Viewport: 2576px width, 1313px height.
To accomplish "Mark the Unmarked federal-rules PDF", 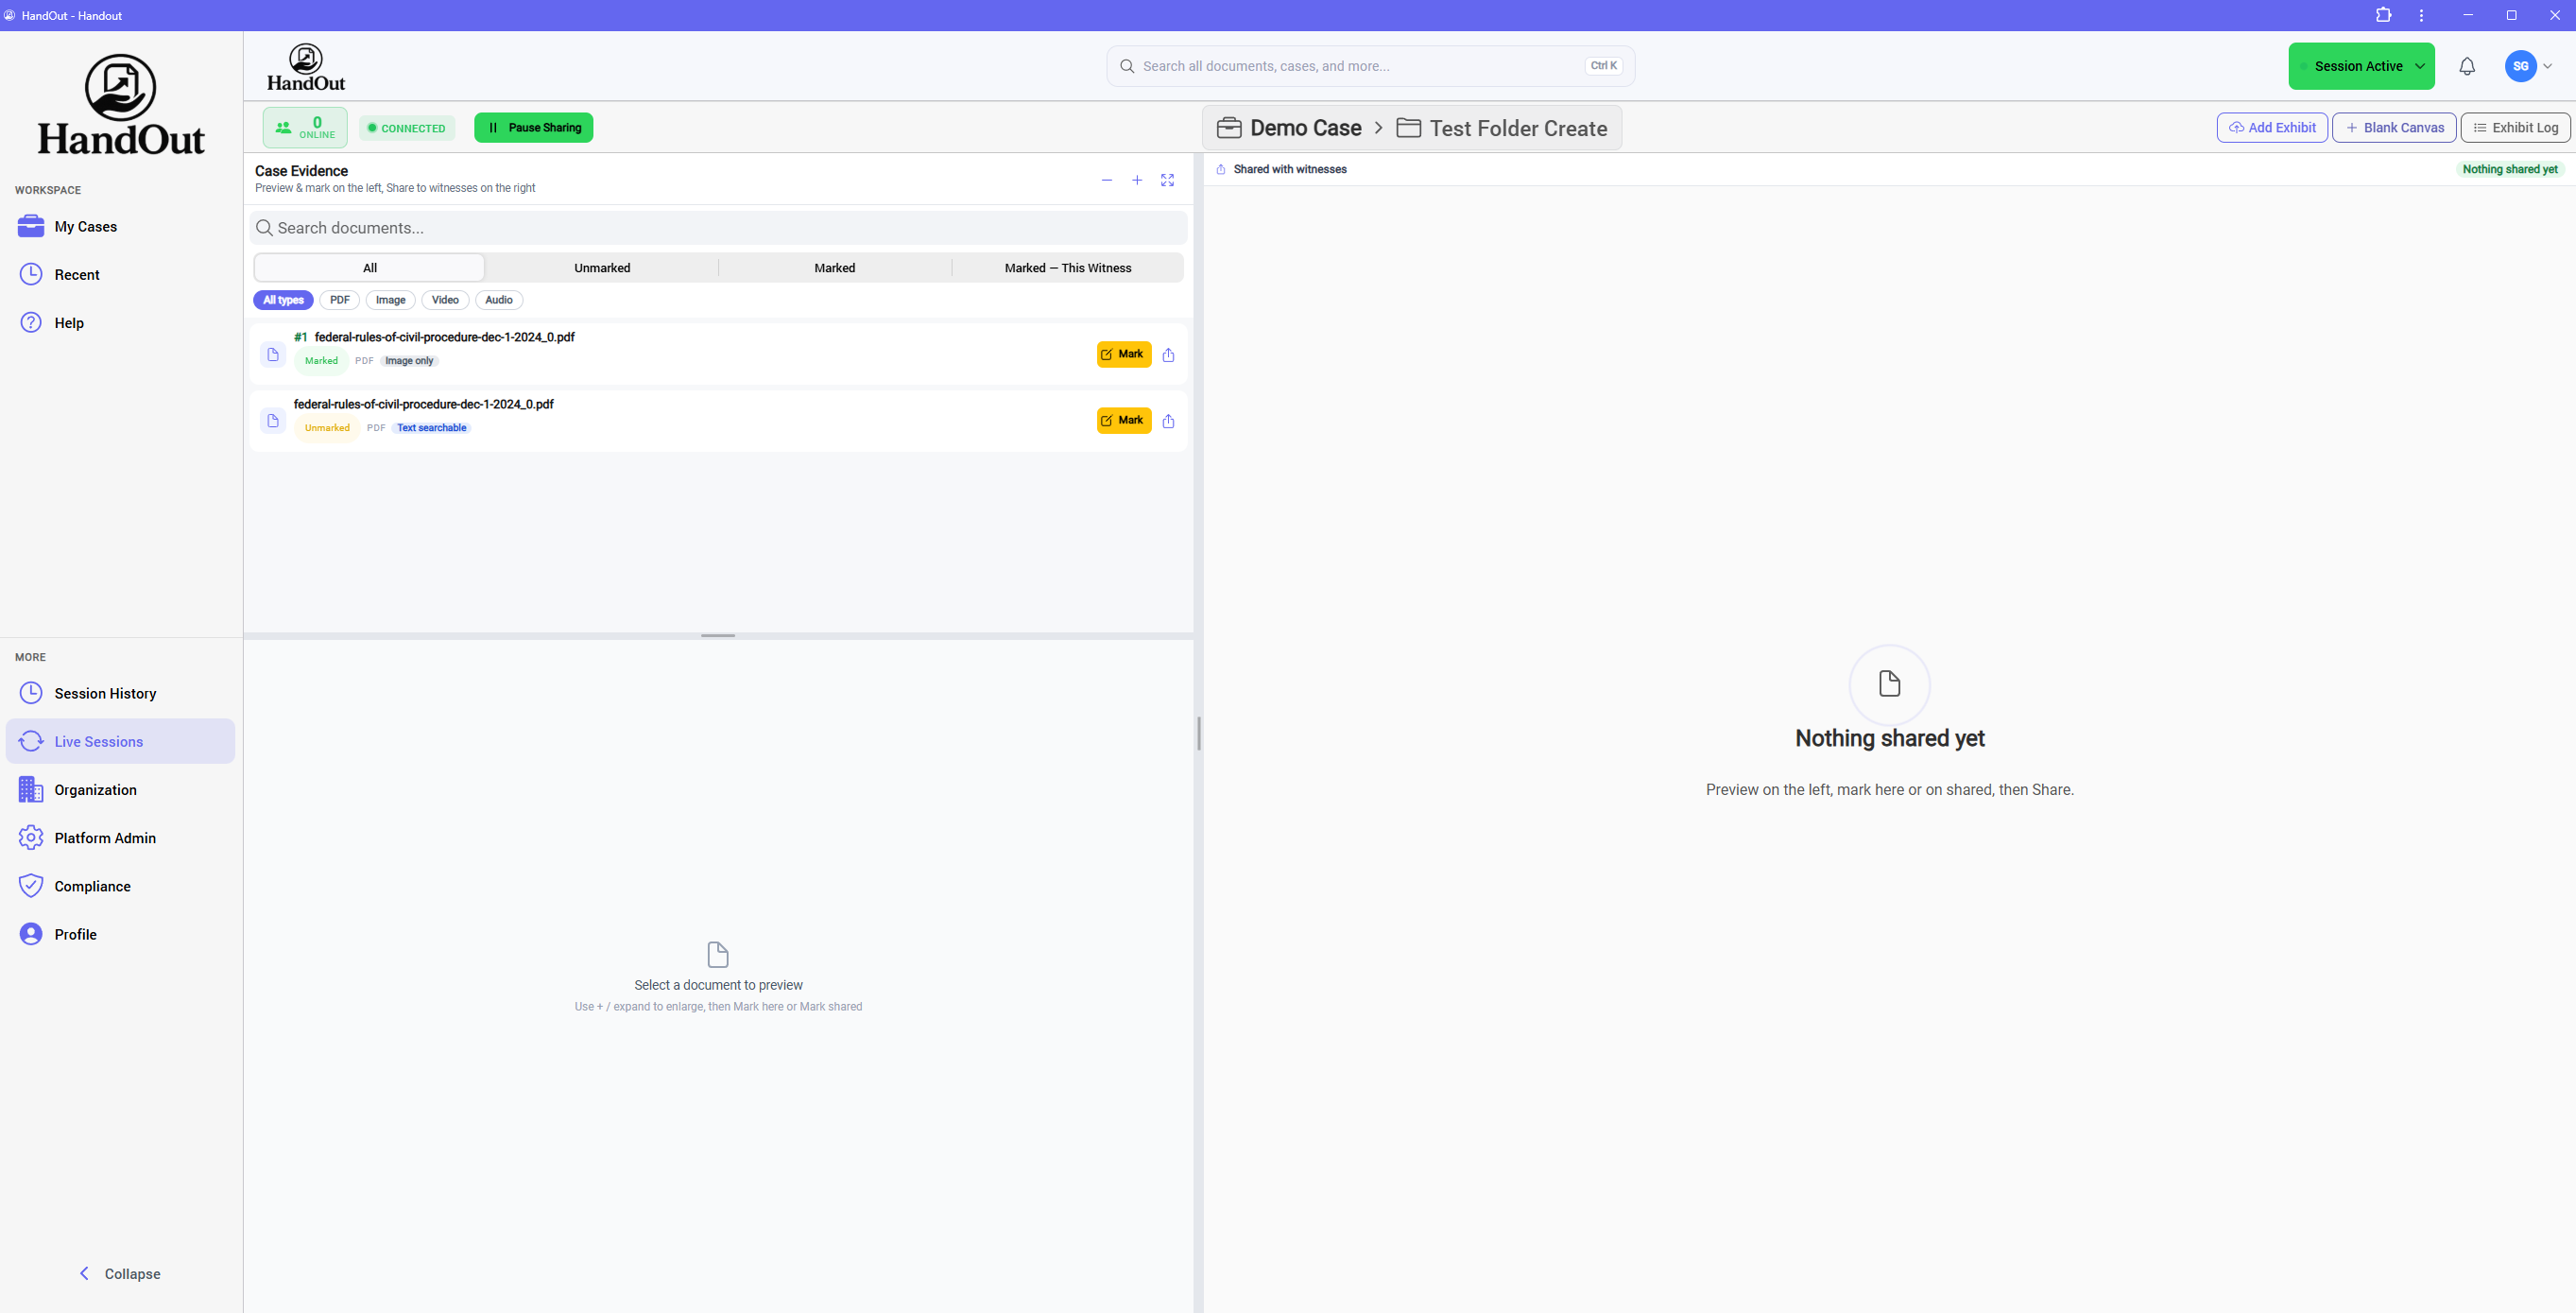I will pos(1124,421).
